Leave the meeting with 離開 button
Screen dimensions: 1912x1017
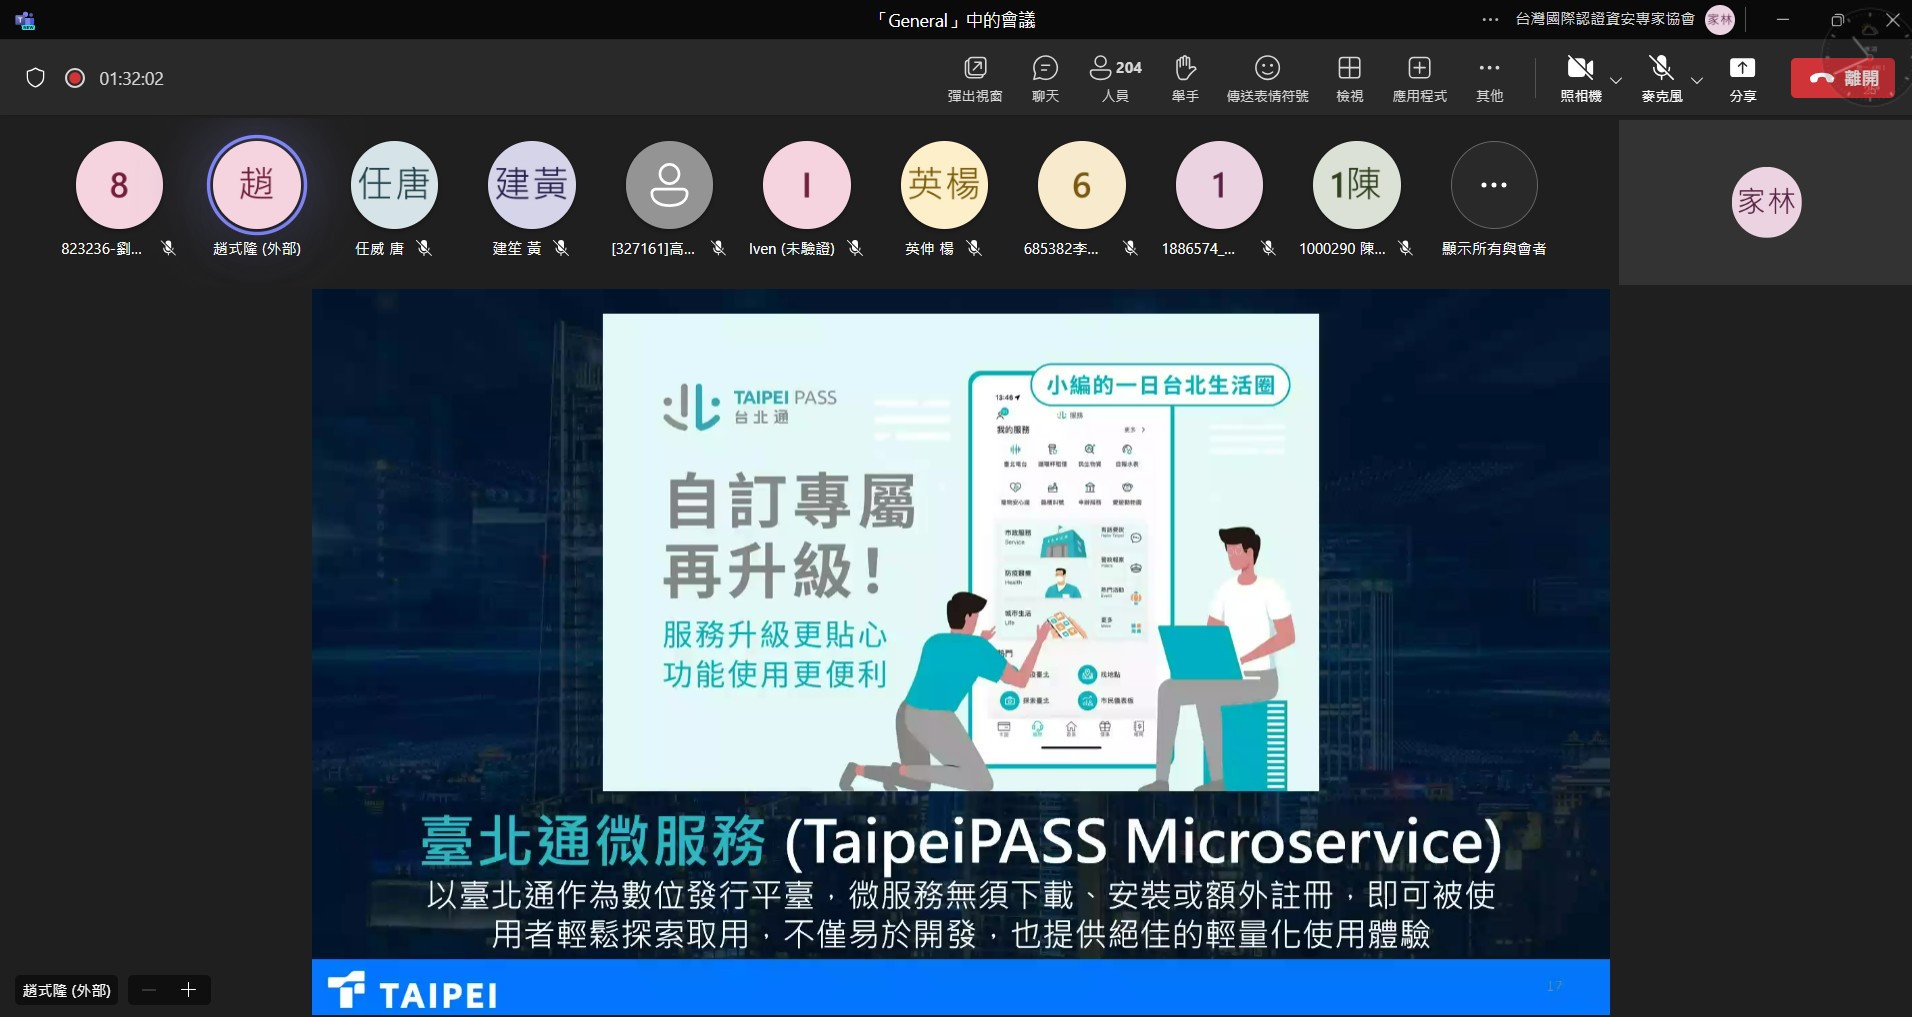tap(1842, 78)
